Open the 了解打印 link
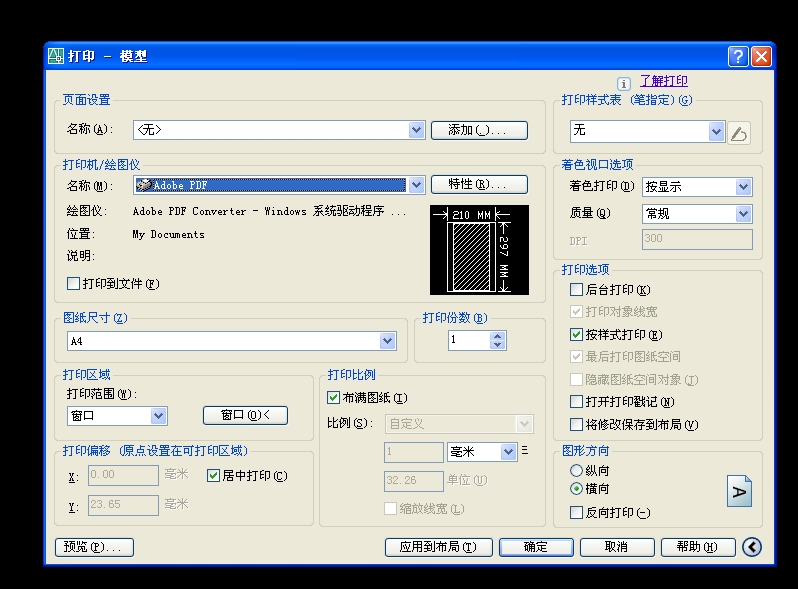This screenshot has height=589, width=798. pyautogui.click(x=664, y=81)
